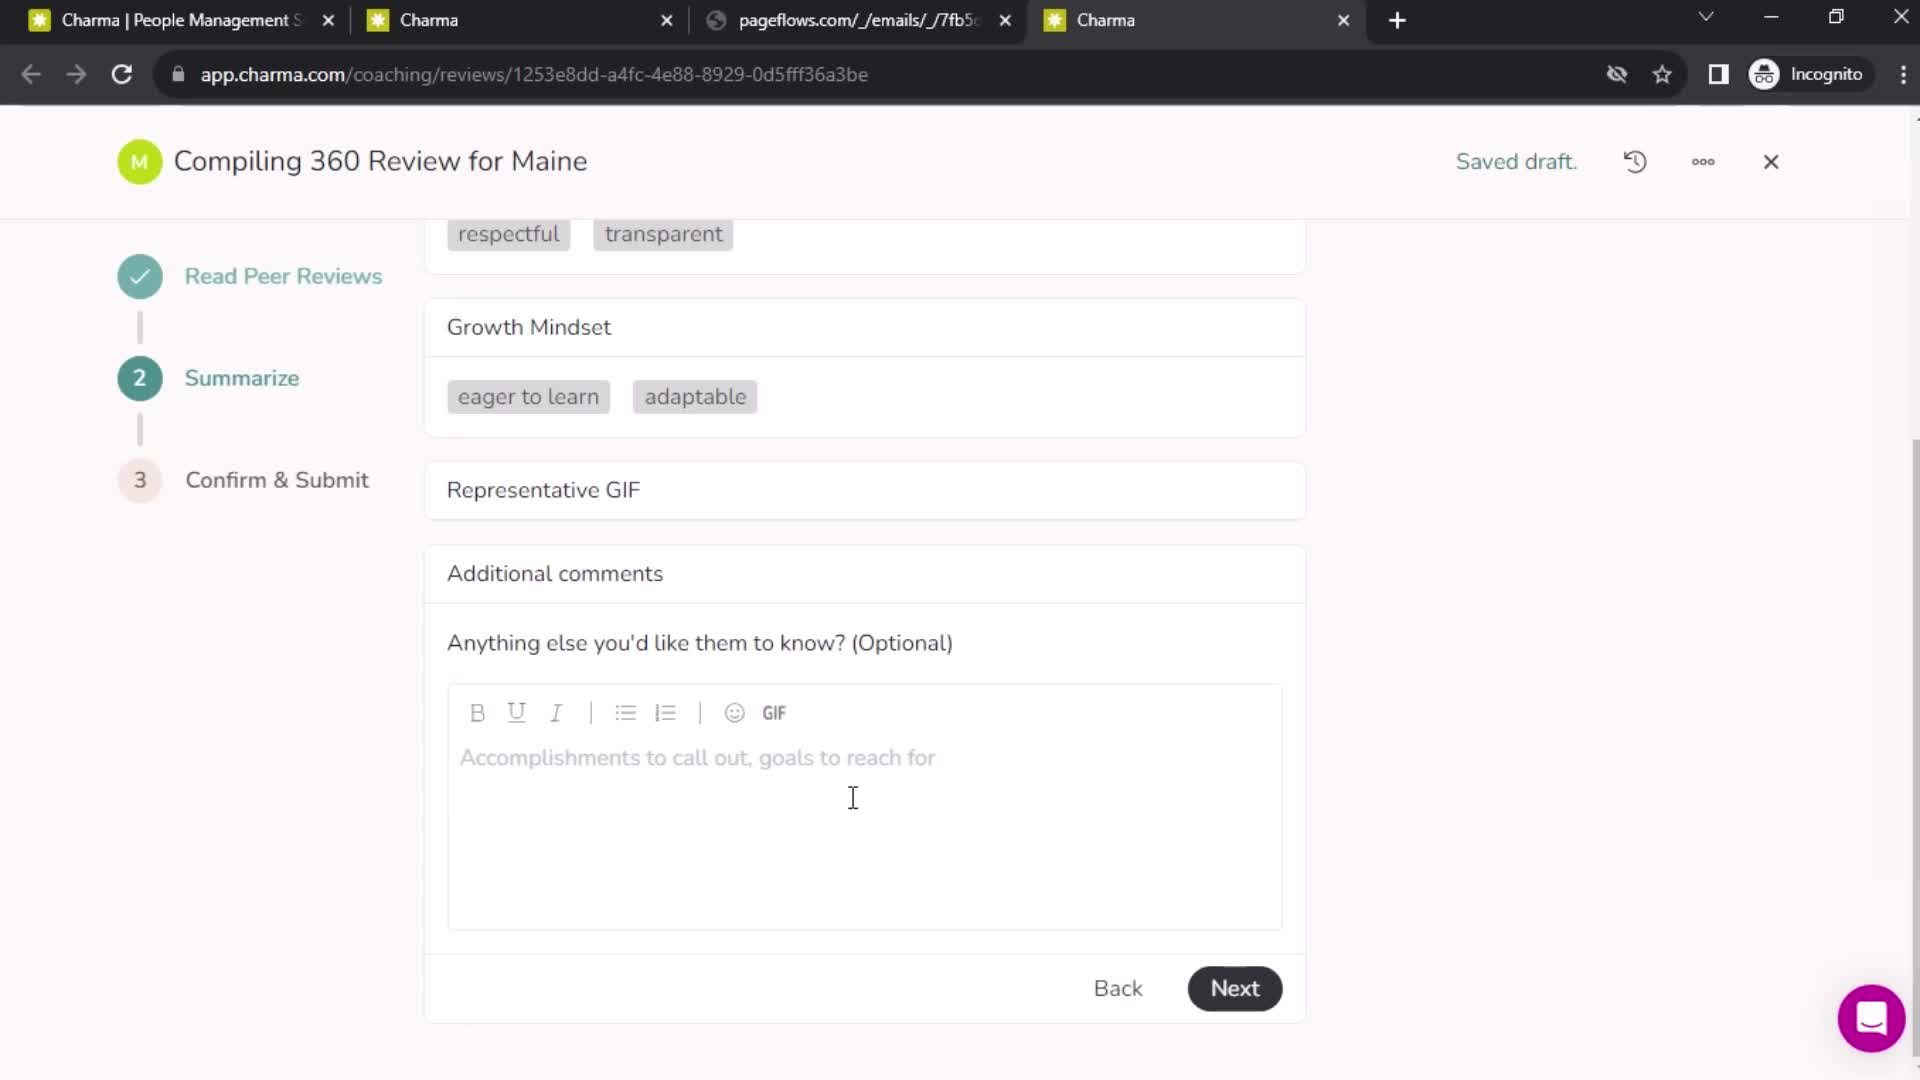Open emoji picker in text editor
1920x1080 pixels.
[x=735, y=712]
